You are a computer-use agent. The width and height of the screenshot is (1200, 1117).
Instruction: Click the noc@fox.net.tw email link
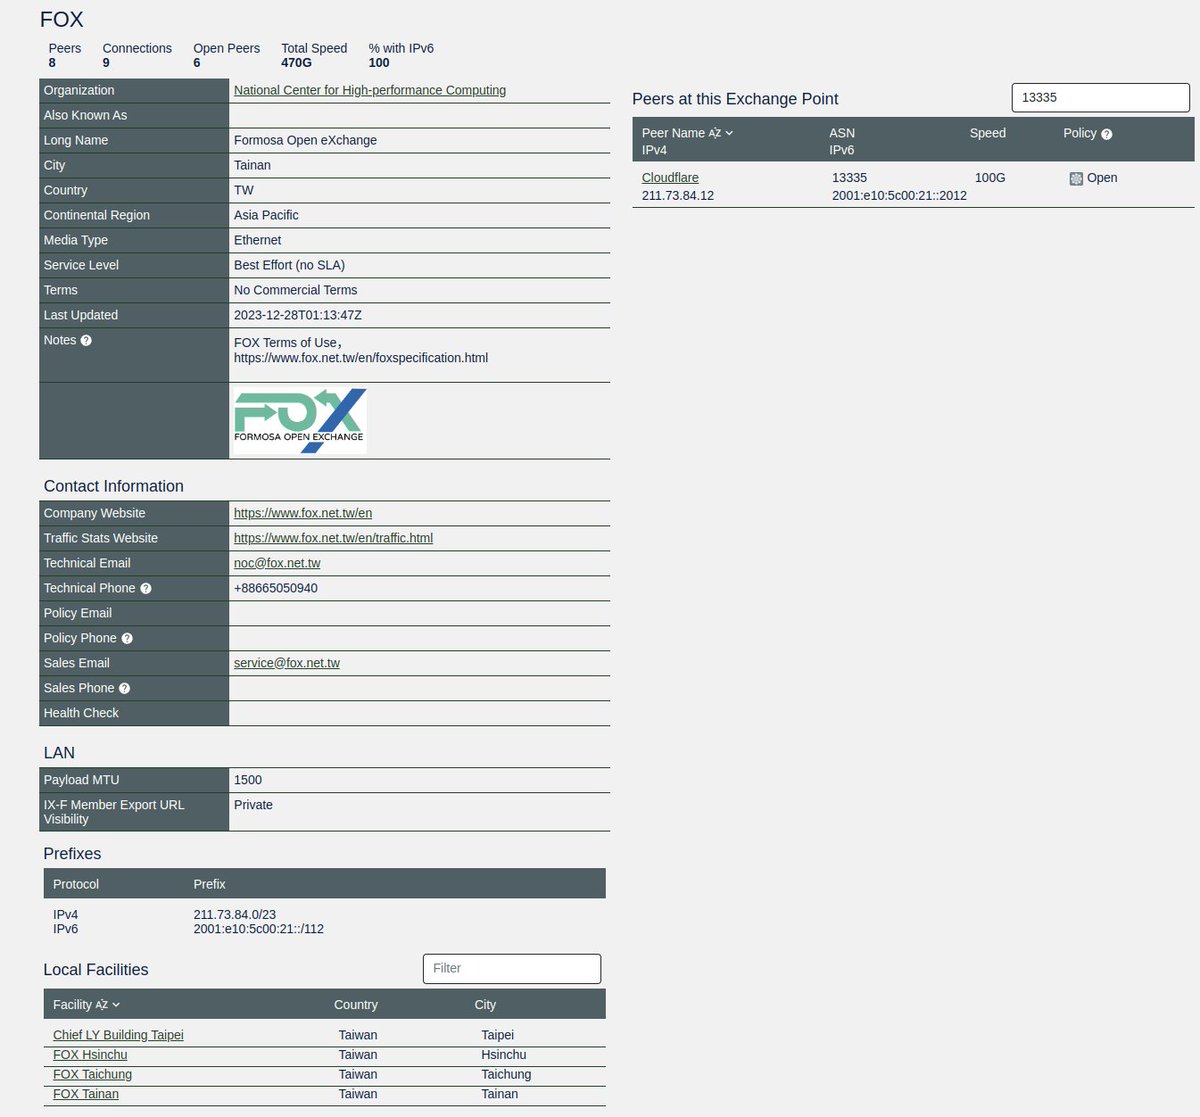(277, 563)
